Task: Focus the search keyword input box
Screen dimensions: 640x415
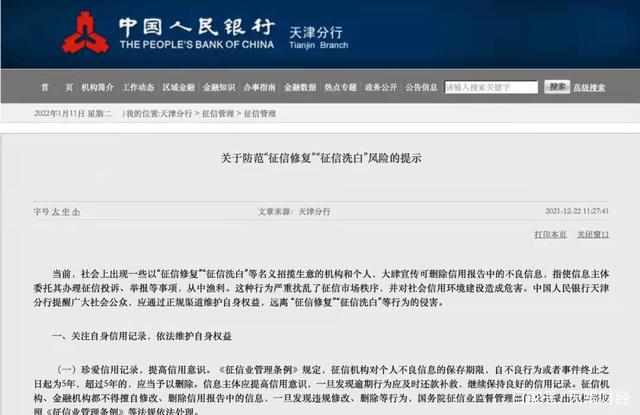Action: click(491, 87)
